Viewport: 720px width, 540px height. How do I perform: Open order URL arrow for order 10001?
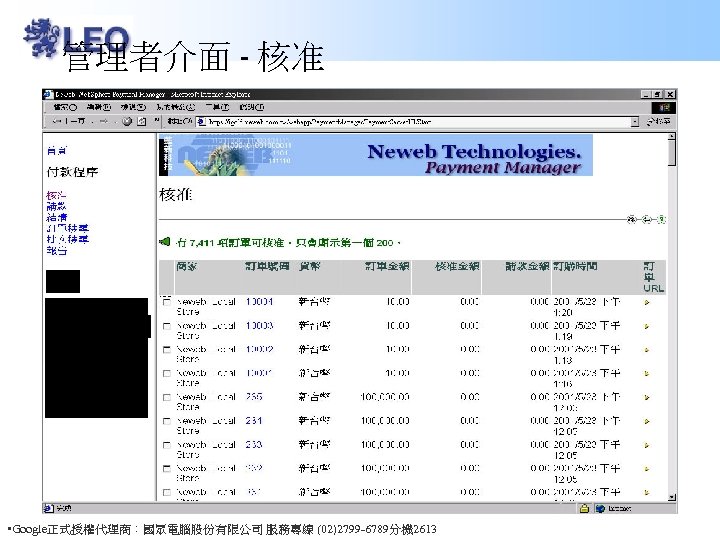[x=647, y=374]
